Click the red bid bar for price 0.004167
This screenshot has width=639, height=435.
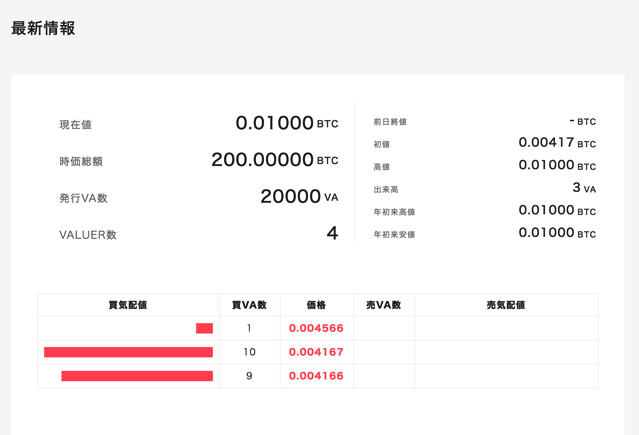128,352
